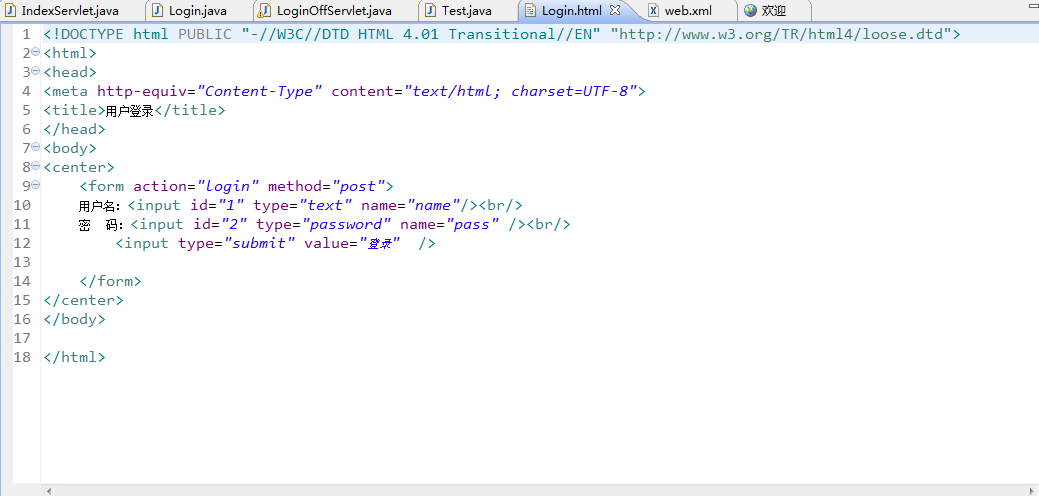Click the Java file icon on Test.java tab
Image resolution: width=1039 pixels, height=496 pixels.
[x=431, y=11]
